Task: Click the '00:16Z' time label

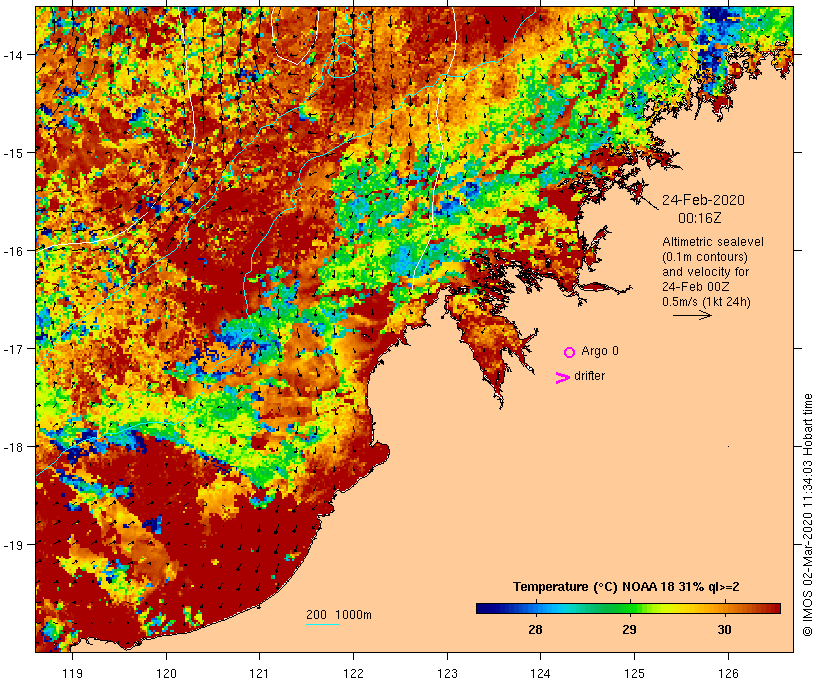Action: coord(700,218)
